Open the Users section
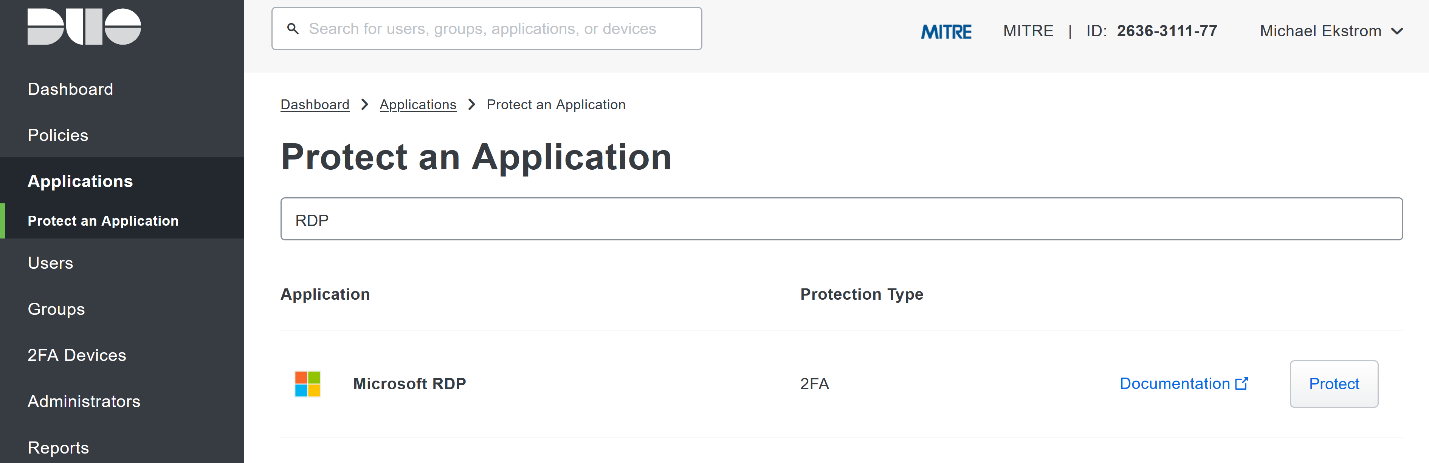Screen dimensions: 1429x463 point(50,263)
